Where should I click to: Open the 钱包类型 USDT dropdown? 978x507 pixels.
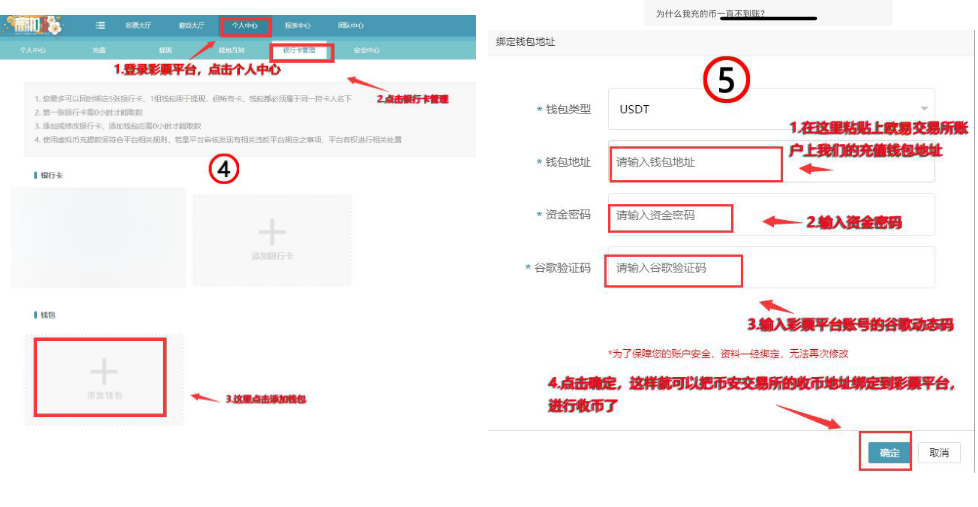click(x=770, y=109)
